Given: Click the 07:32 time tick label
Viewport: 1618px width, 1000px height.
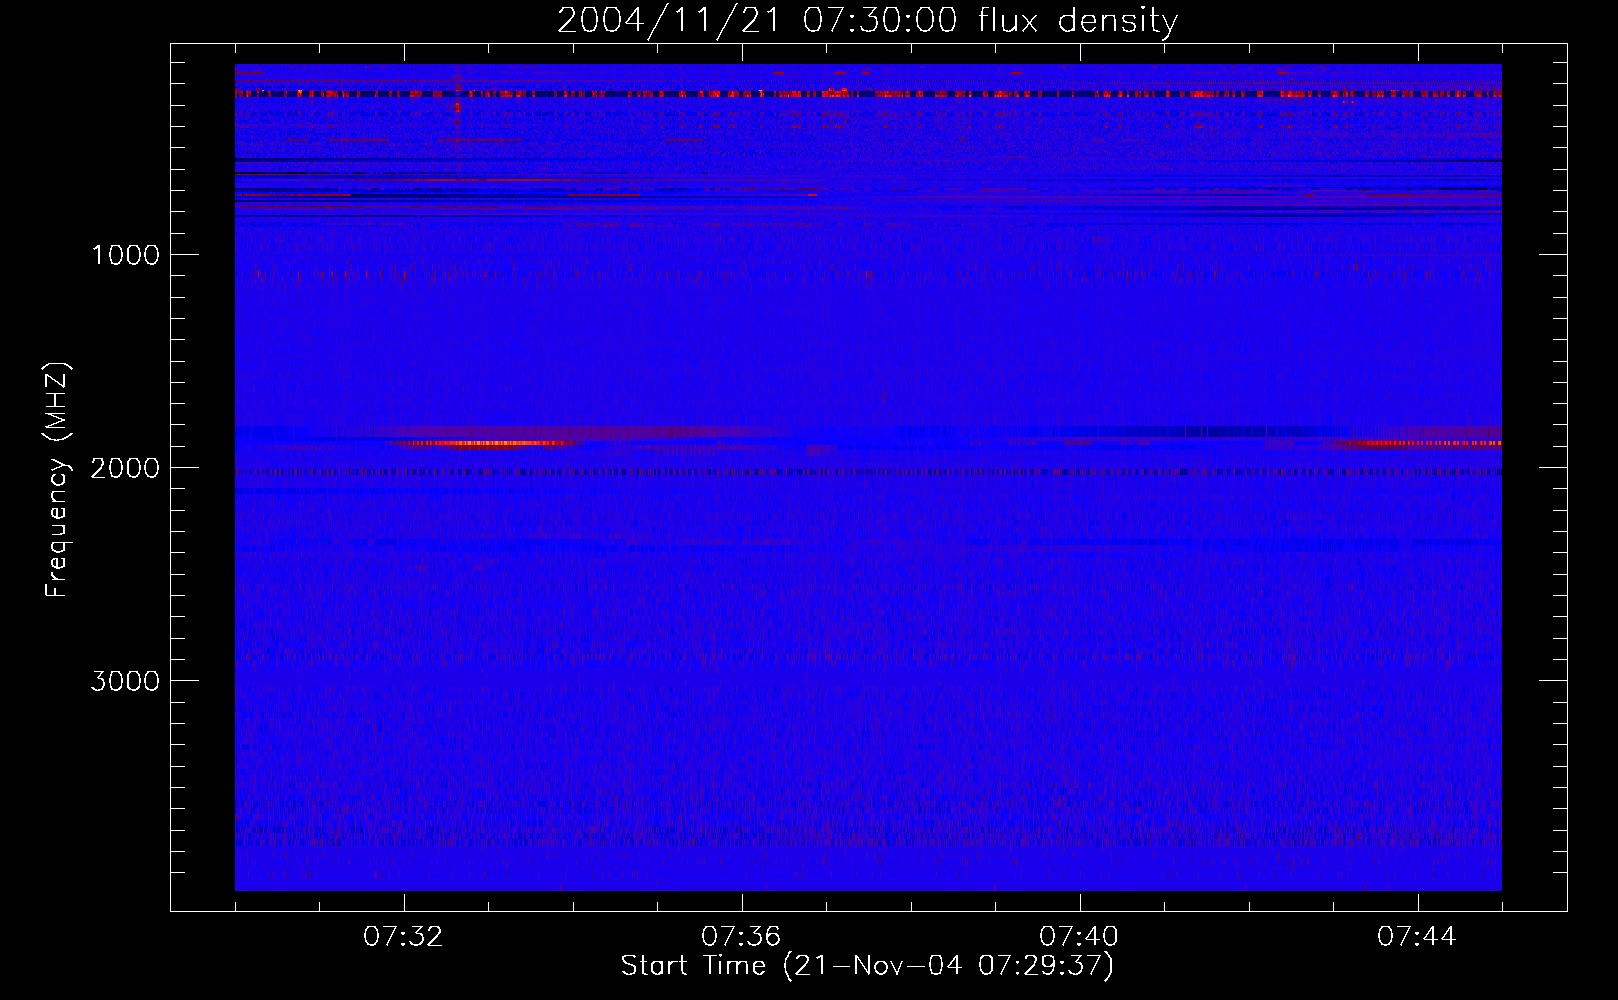Looking at the screenshot, I should [x=403, y=937].
